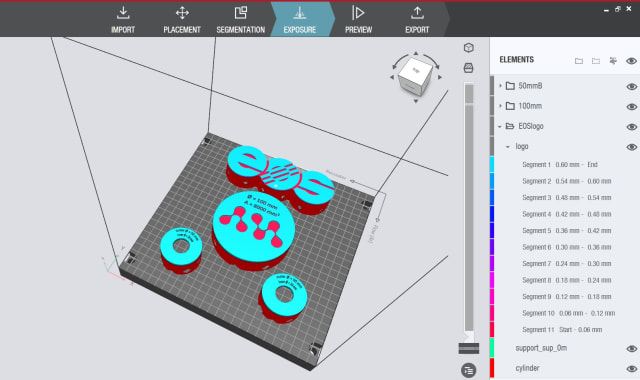Viewport: 640px width, 380px height.
Task: Open the Import step
Action: (x=123, y=19)
